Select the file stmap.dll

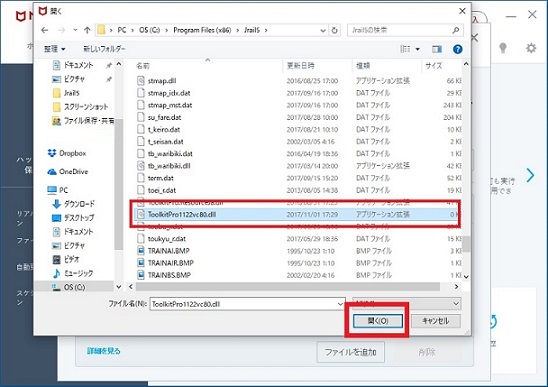pyautogui.click(x=161, y=81)
